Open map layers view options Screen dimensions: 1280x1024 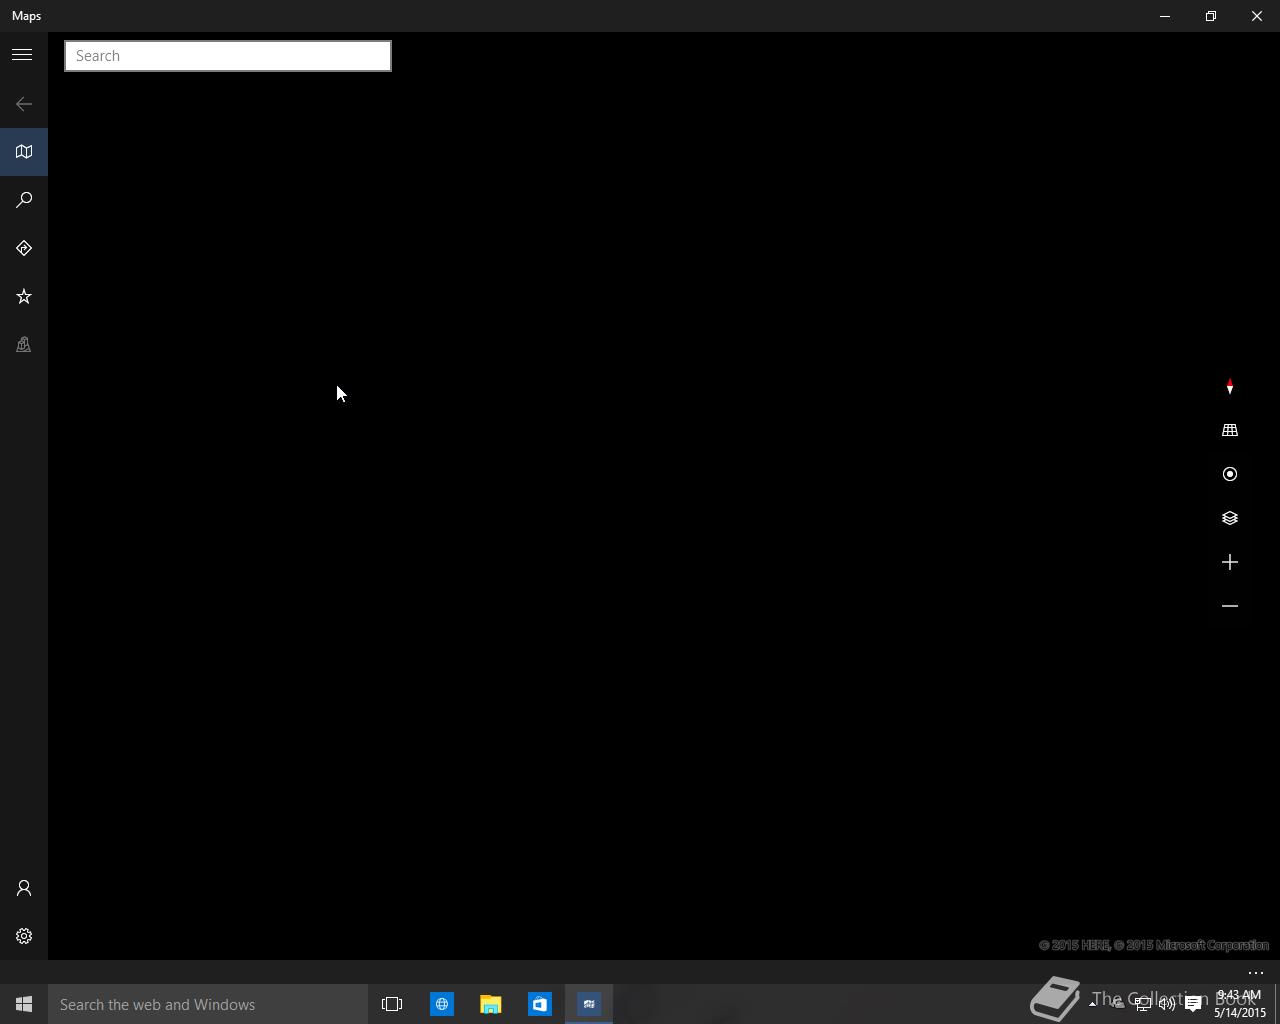[1230, 518]
